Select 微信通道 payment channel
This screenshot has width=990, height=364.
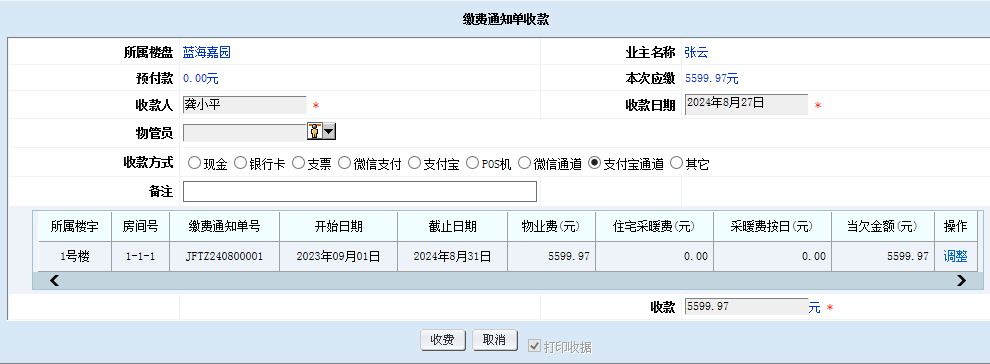(524, 163)
